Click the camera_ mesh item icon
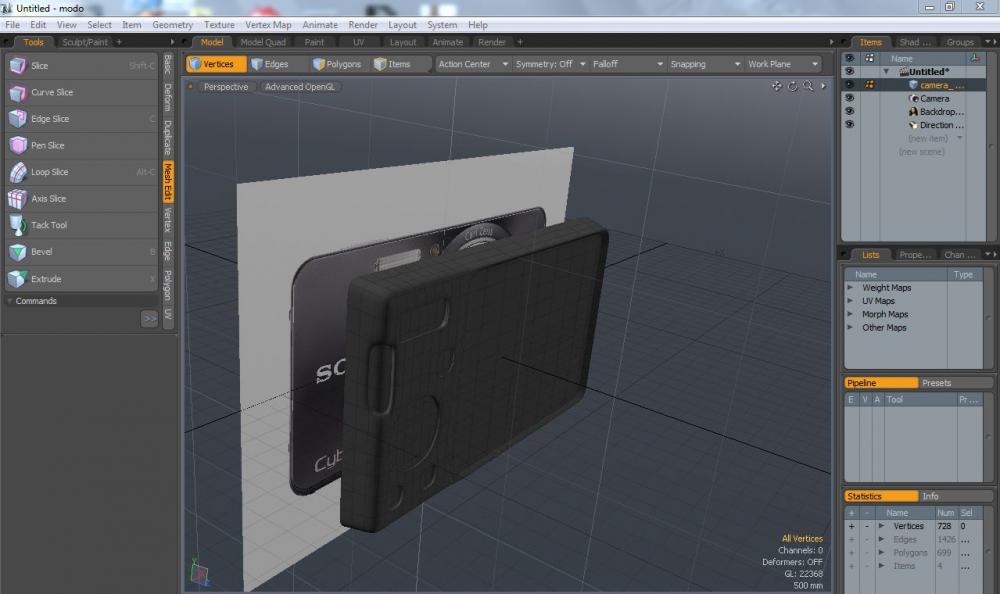The image size is (1000, 594). 913,85
